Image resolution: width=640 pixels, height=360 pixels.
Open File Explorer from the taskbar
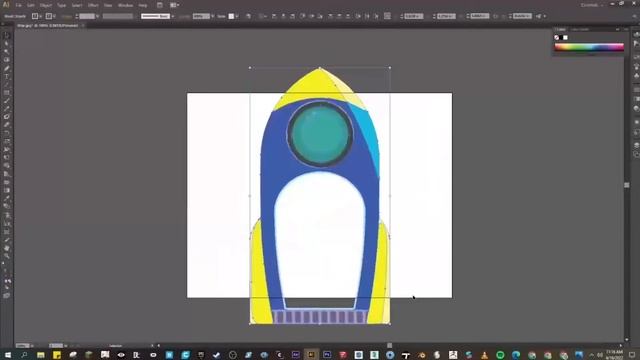point(40,355)
